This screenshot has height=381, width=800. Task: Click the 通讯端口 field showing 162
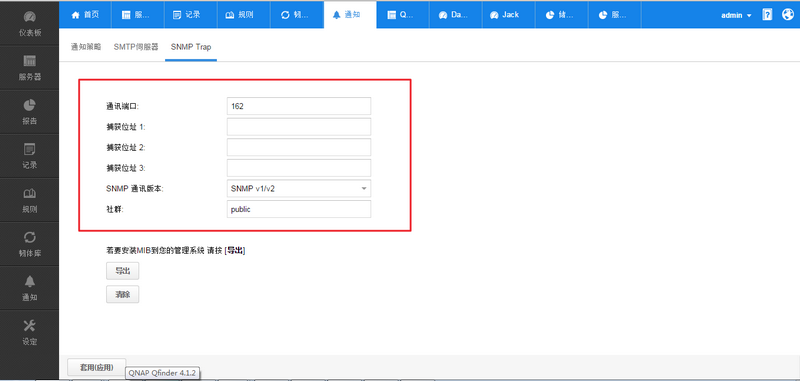click(299, 106)
